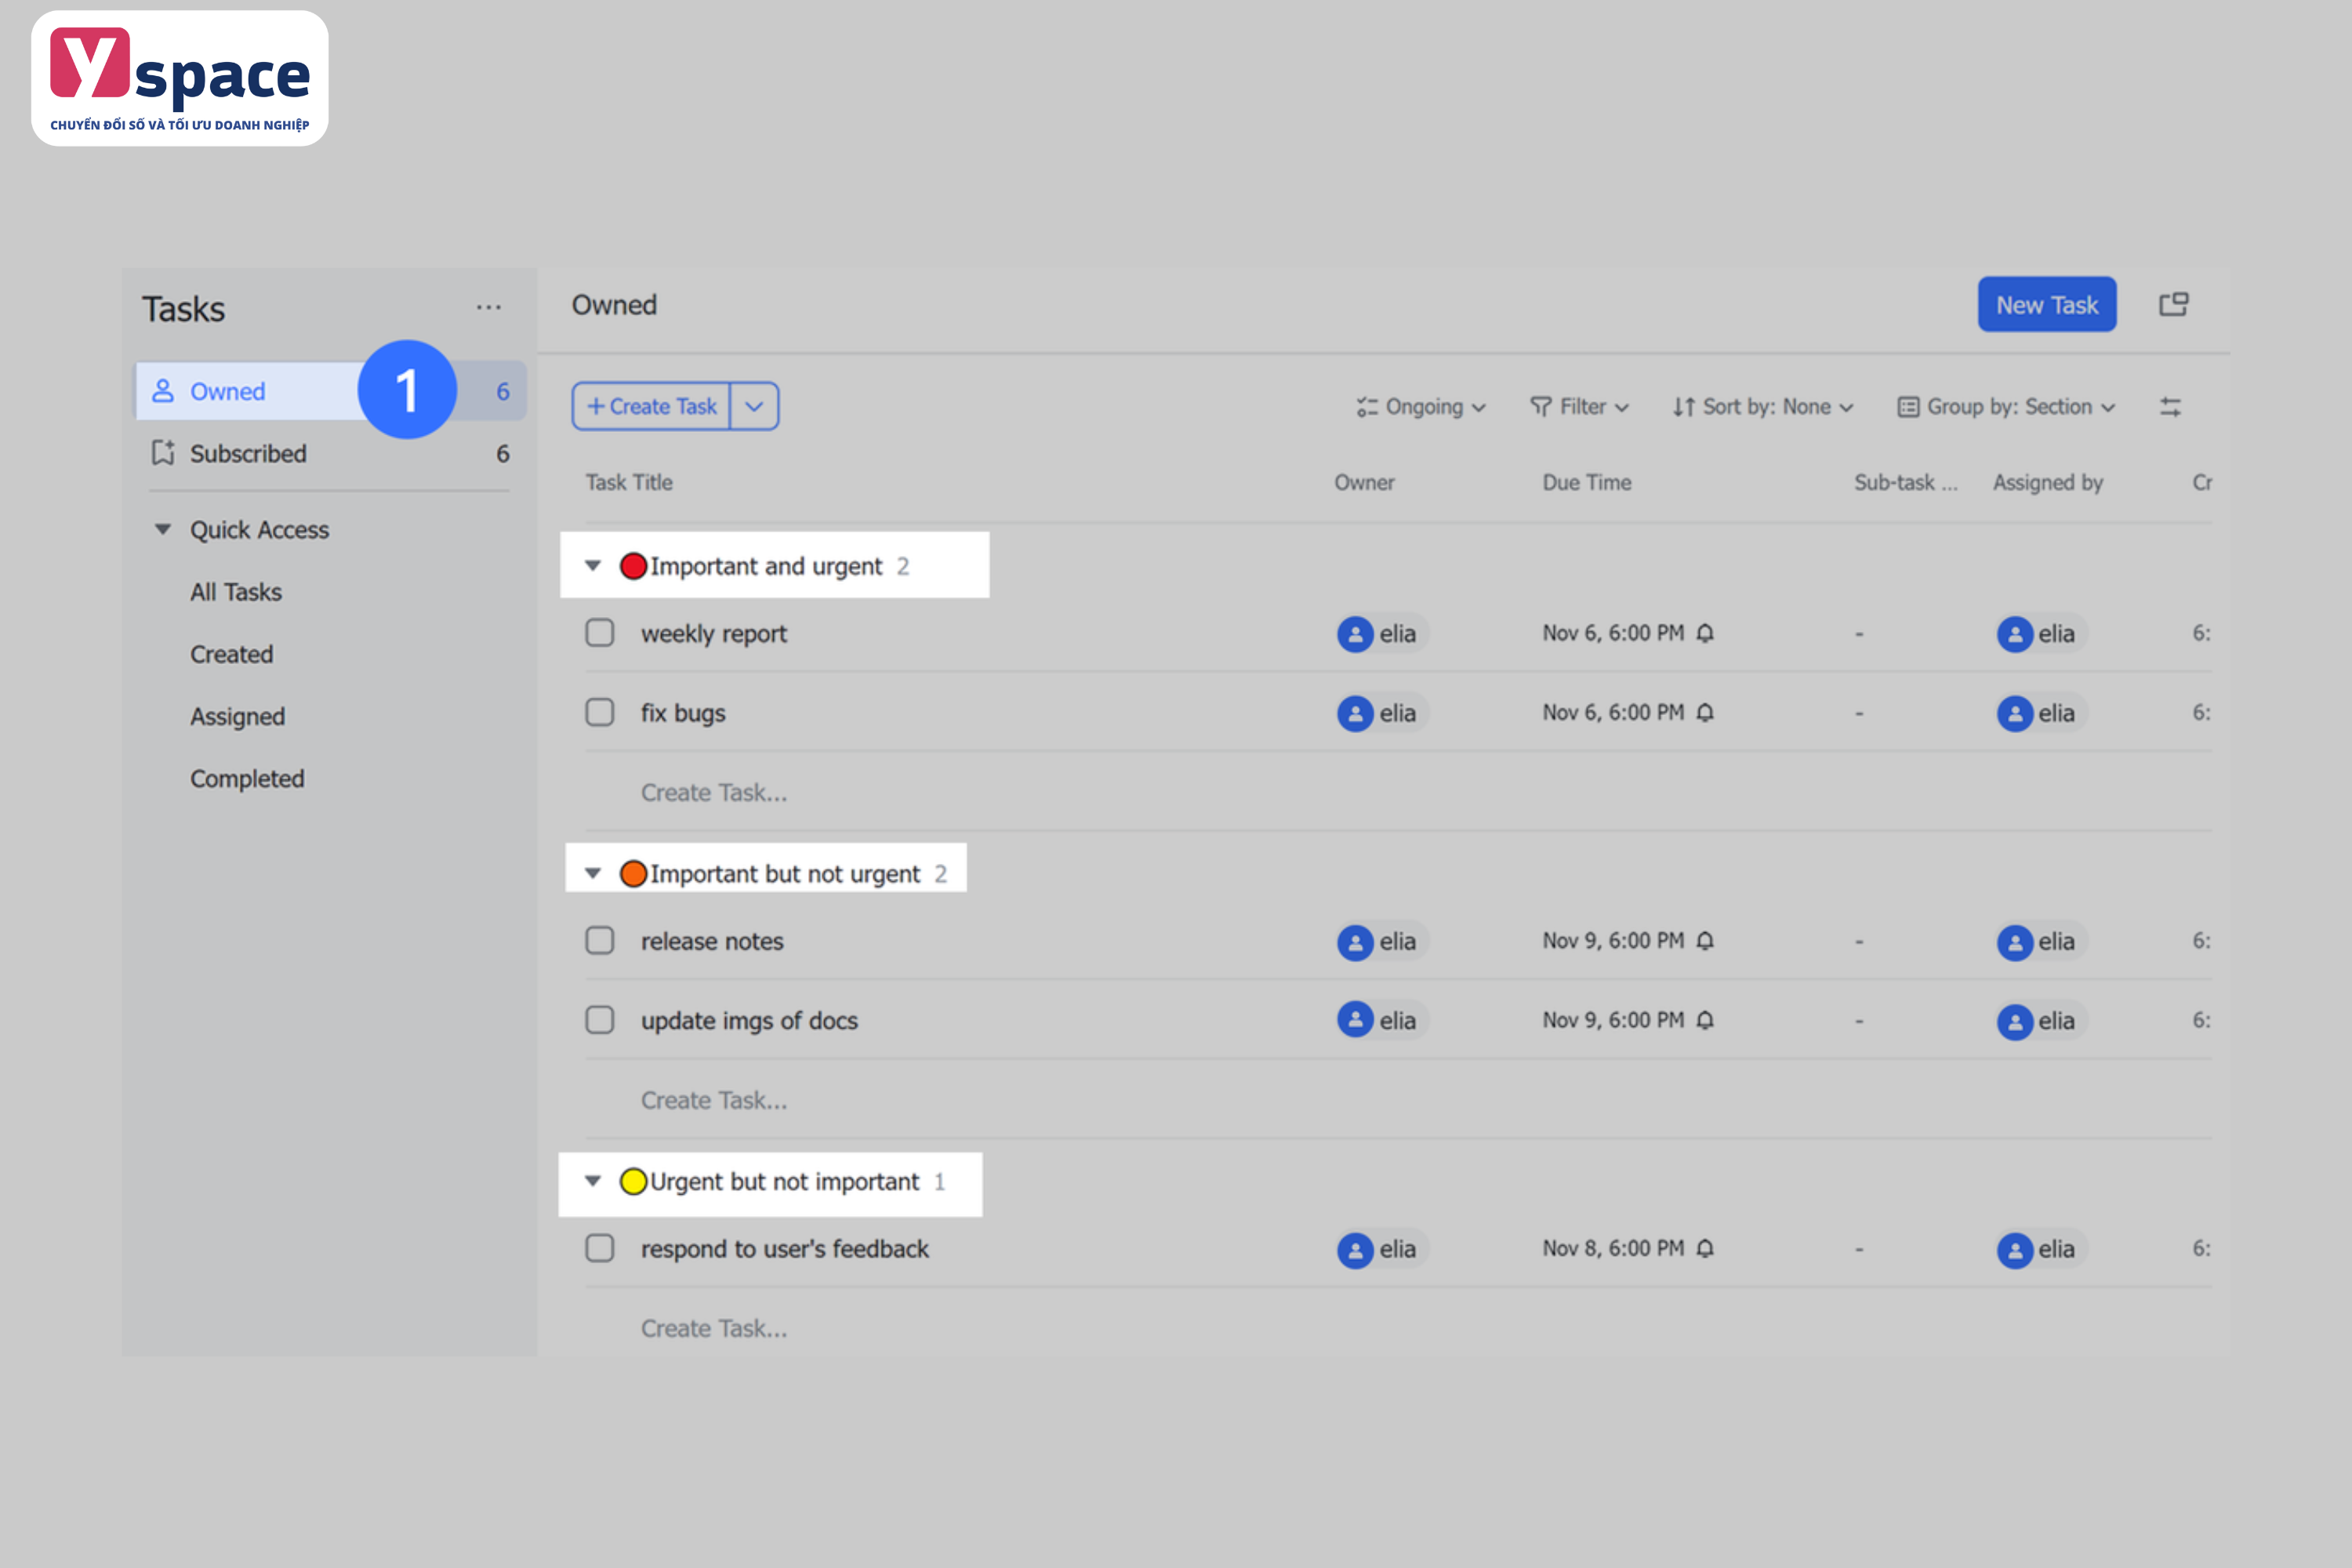Collapse the Quick Access group
The image size is (2352, 1568).
click(162, 529)
